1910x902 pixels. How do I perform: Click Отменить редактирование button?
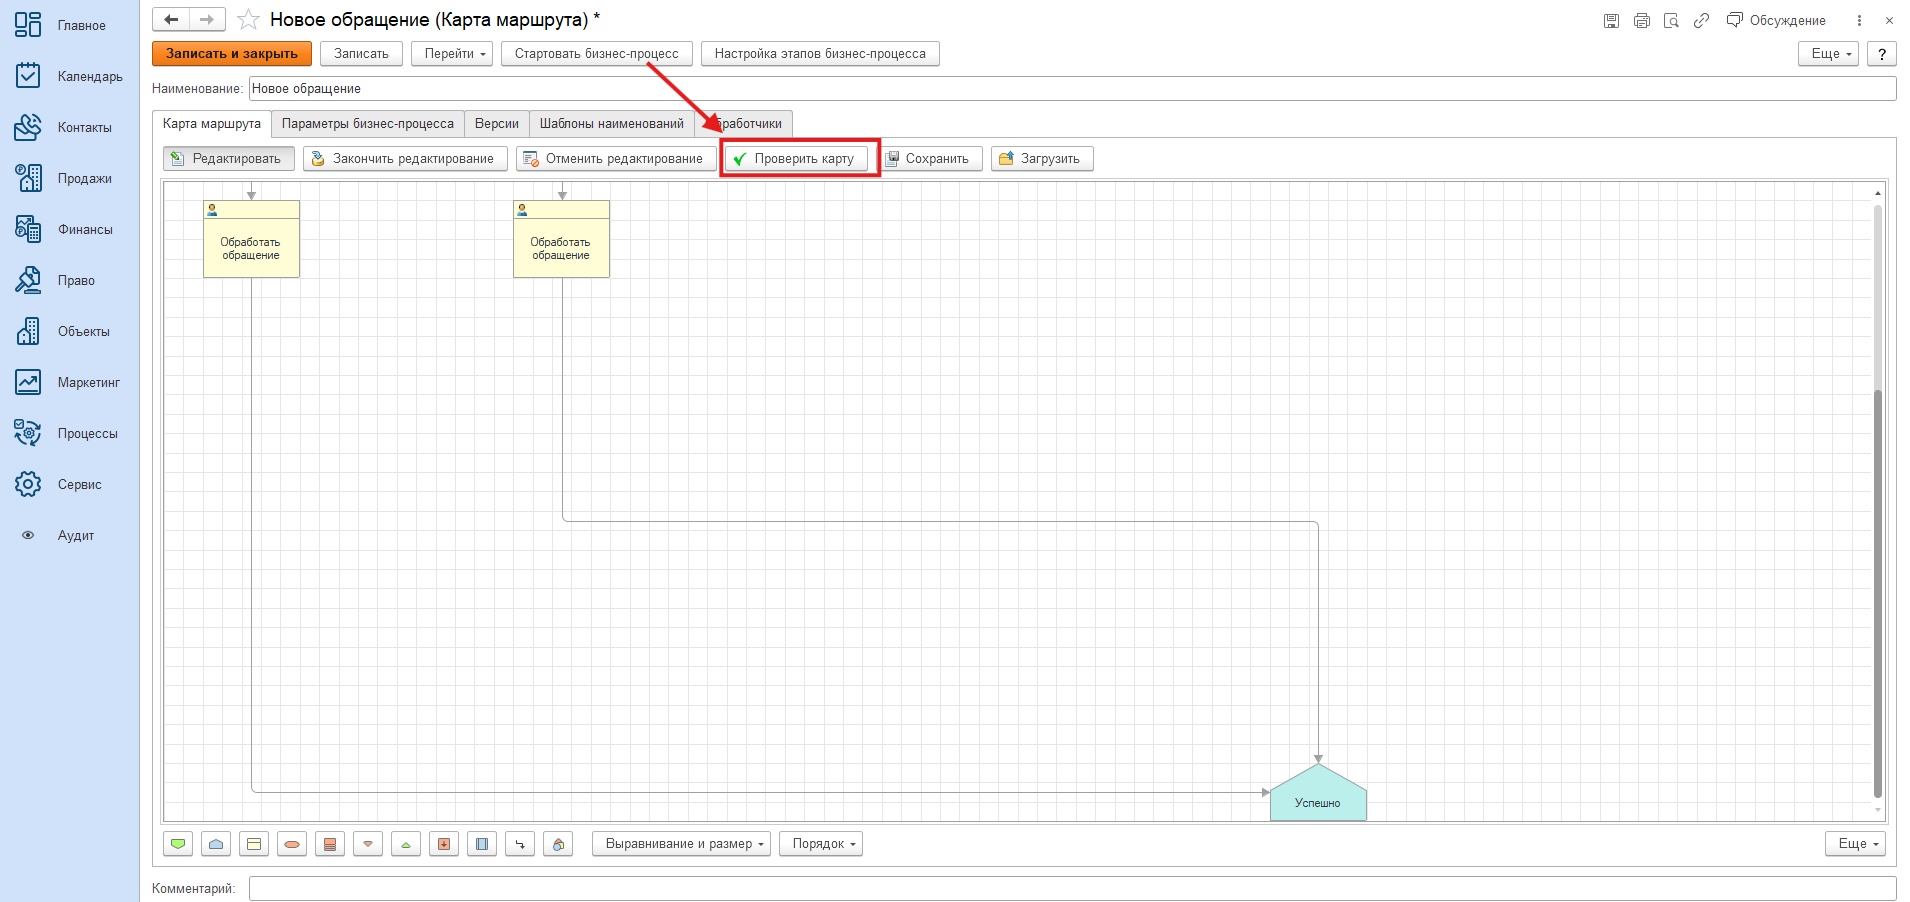click(616, 159)
